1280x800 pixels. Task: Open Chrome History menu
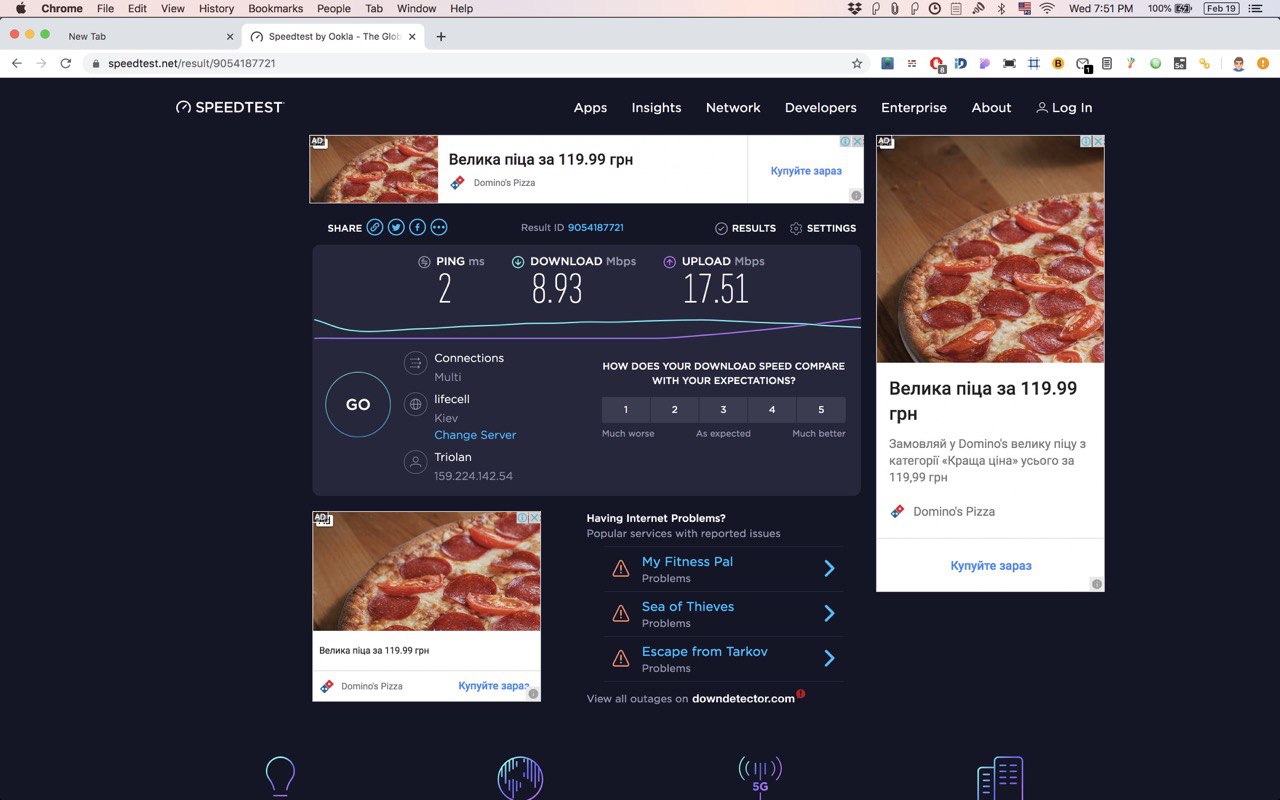tap(216, 8)
